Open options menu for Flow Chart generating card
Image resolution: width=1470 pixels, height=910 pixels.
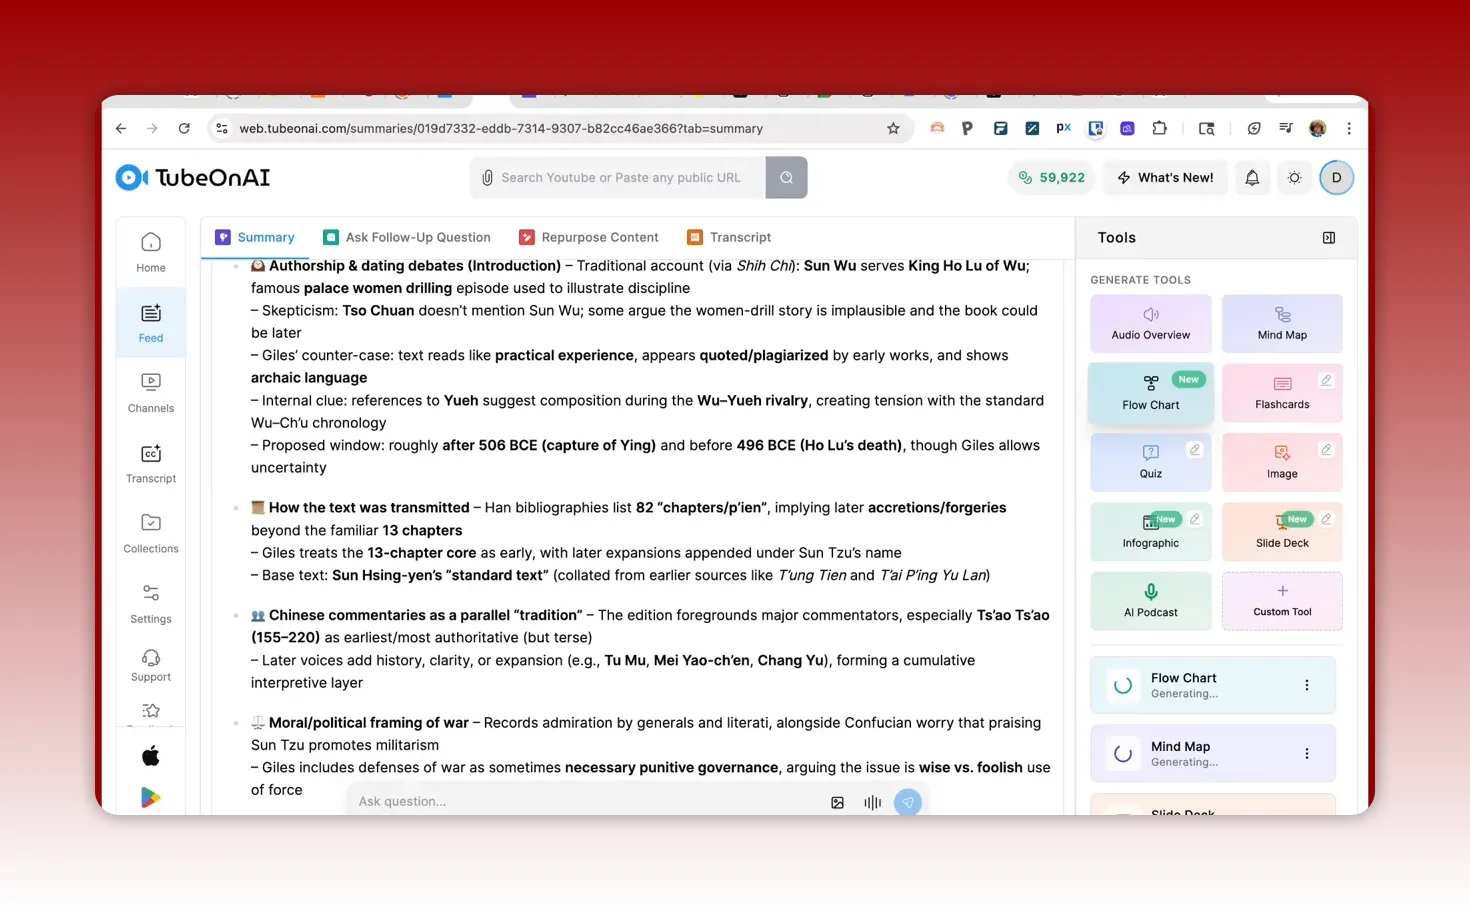pos(1307,684)
